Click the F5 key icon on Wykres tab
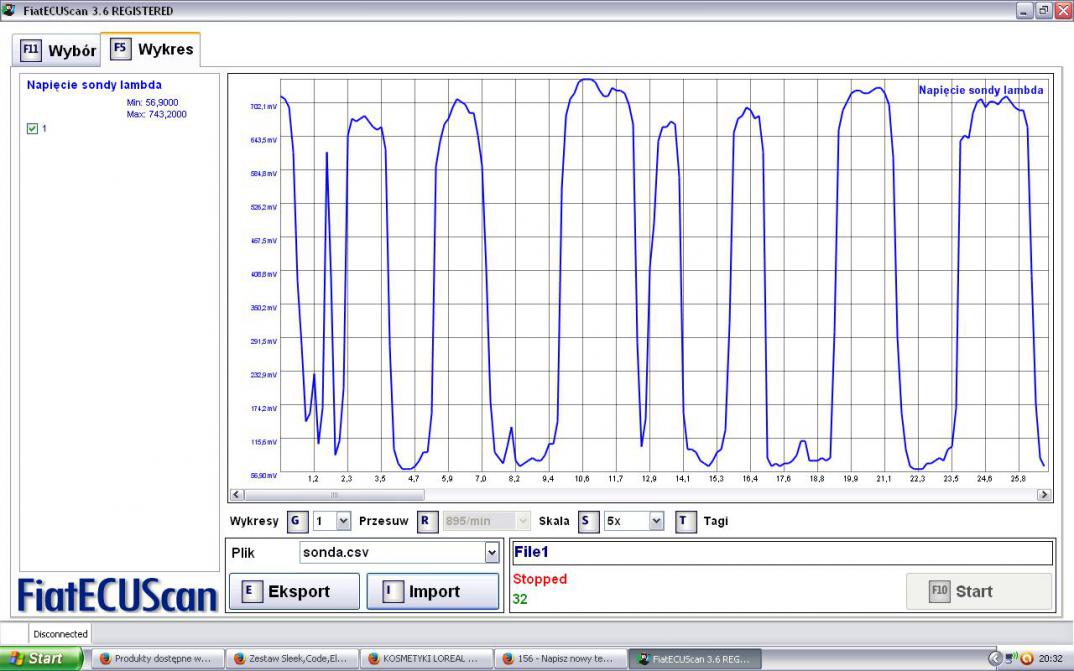This screenshot has width=1074, height=671. click(121, 49)
